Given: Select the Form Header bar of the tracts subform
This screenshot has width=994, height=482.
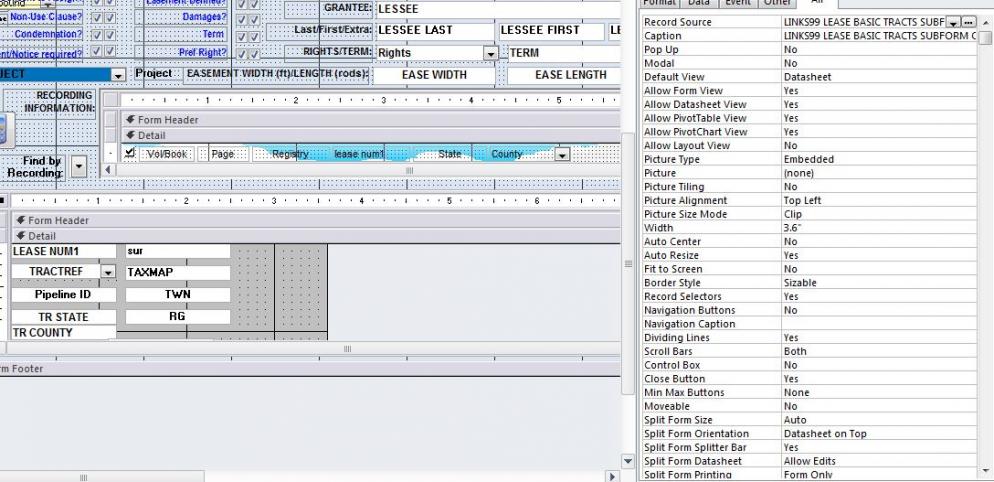Looking at the screenshot, I should coord(315,220).
